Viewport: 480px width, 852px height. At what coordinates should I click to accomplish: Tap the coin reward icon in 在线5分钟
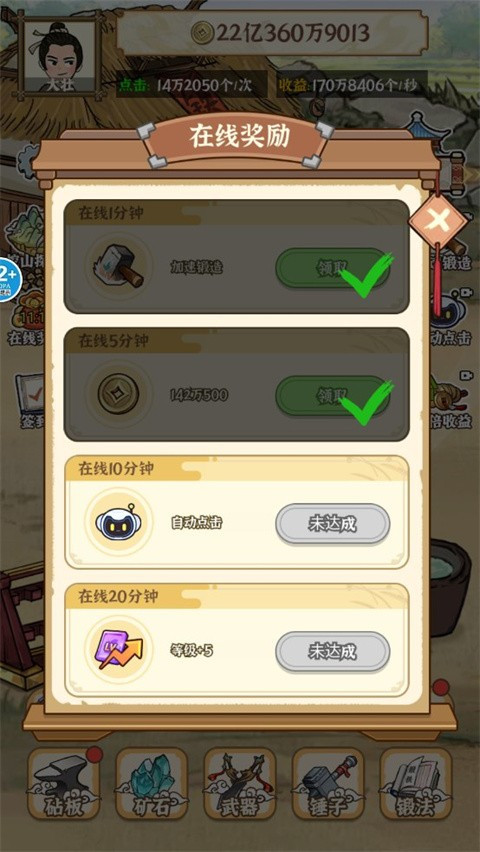[x=119, y=394]
